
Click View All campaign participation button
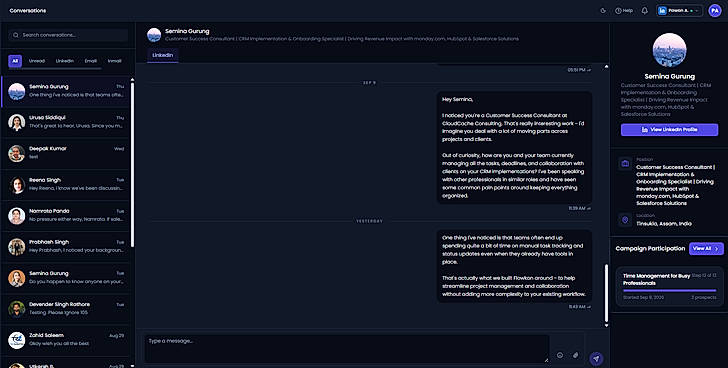pos(706,248)
